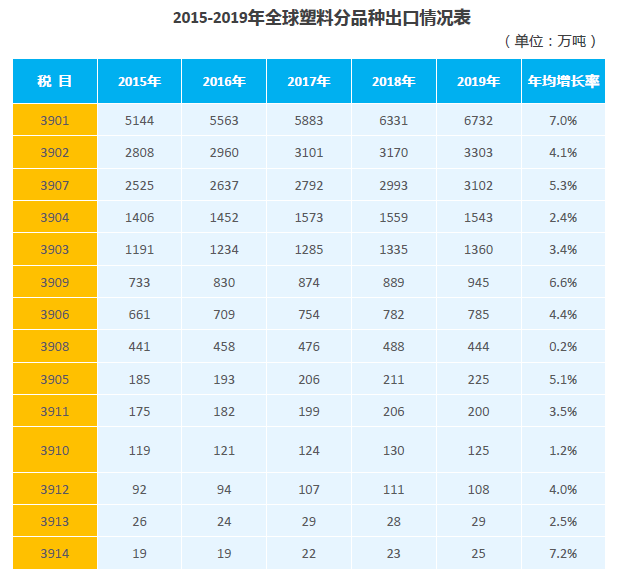Select the 2017年 column header

(309, 81)
